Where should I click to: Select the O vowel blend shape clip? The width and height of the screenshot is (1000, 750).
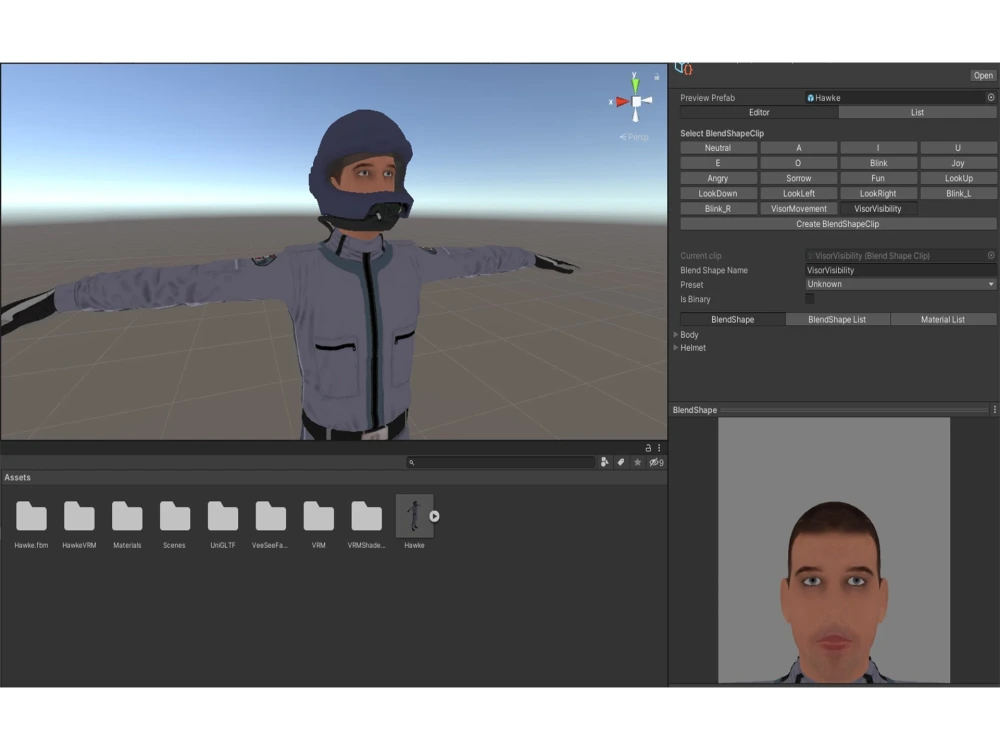point(798,163)
